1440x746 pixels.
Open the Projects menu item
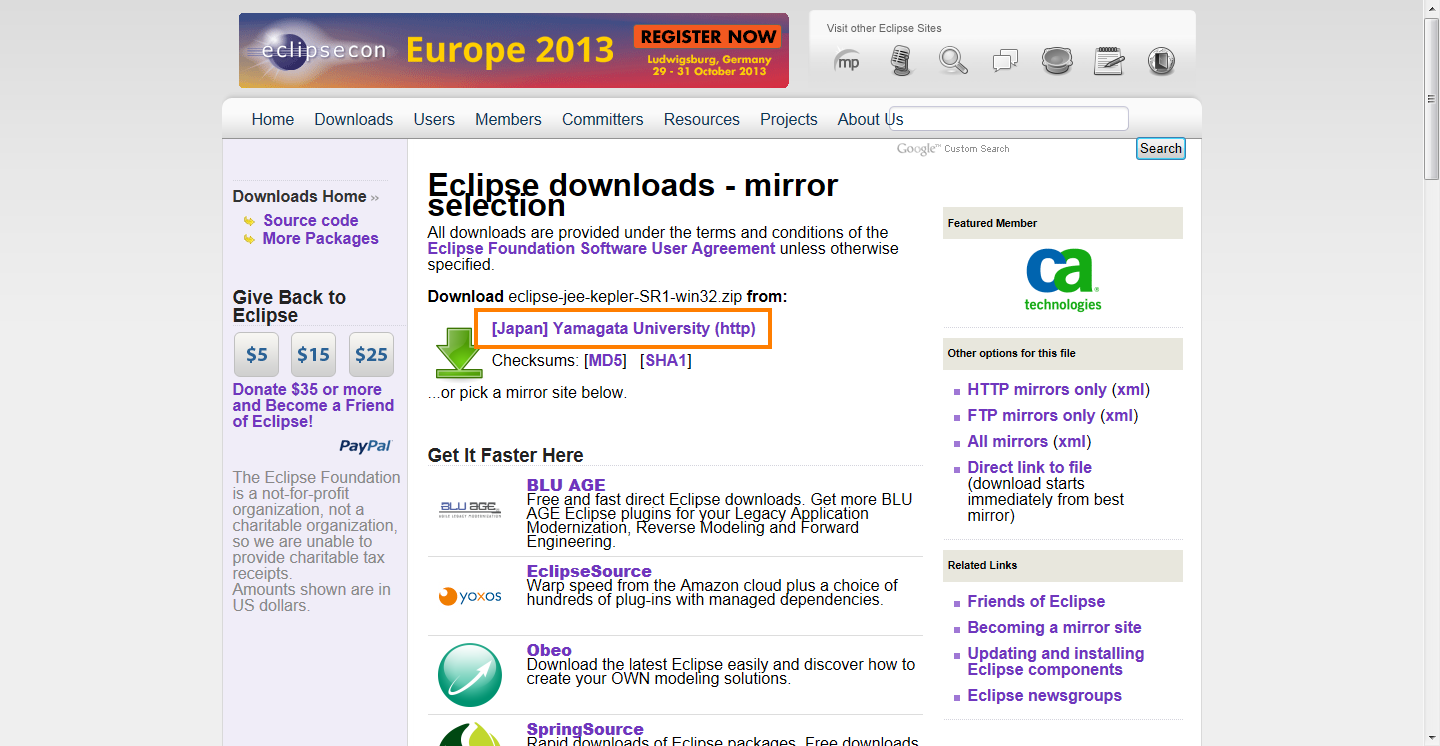coord(789,119)
